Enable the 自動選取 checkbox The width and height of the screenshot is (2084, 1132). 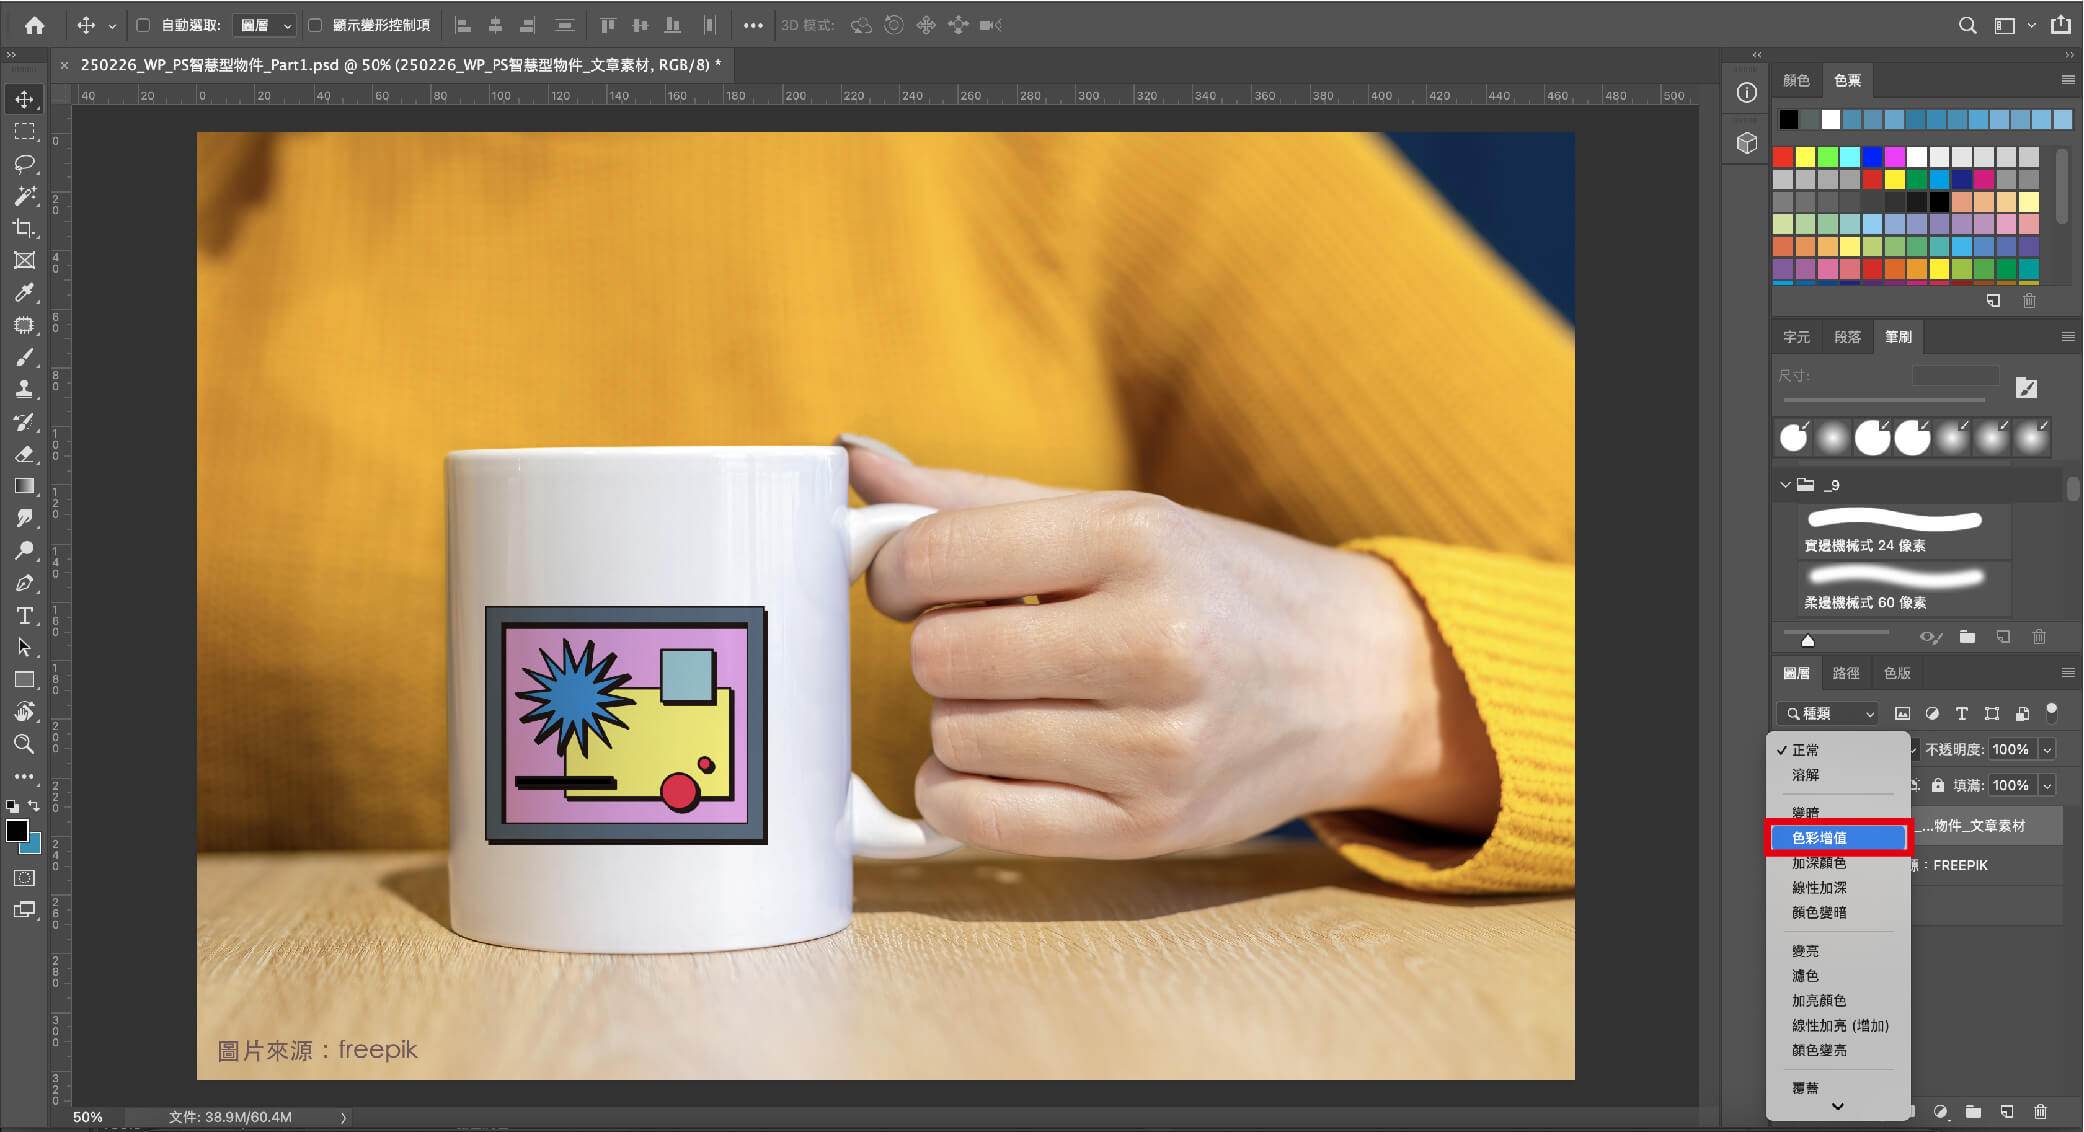coord(143,25)
